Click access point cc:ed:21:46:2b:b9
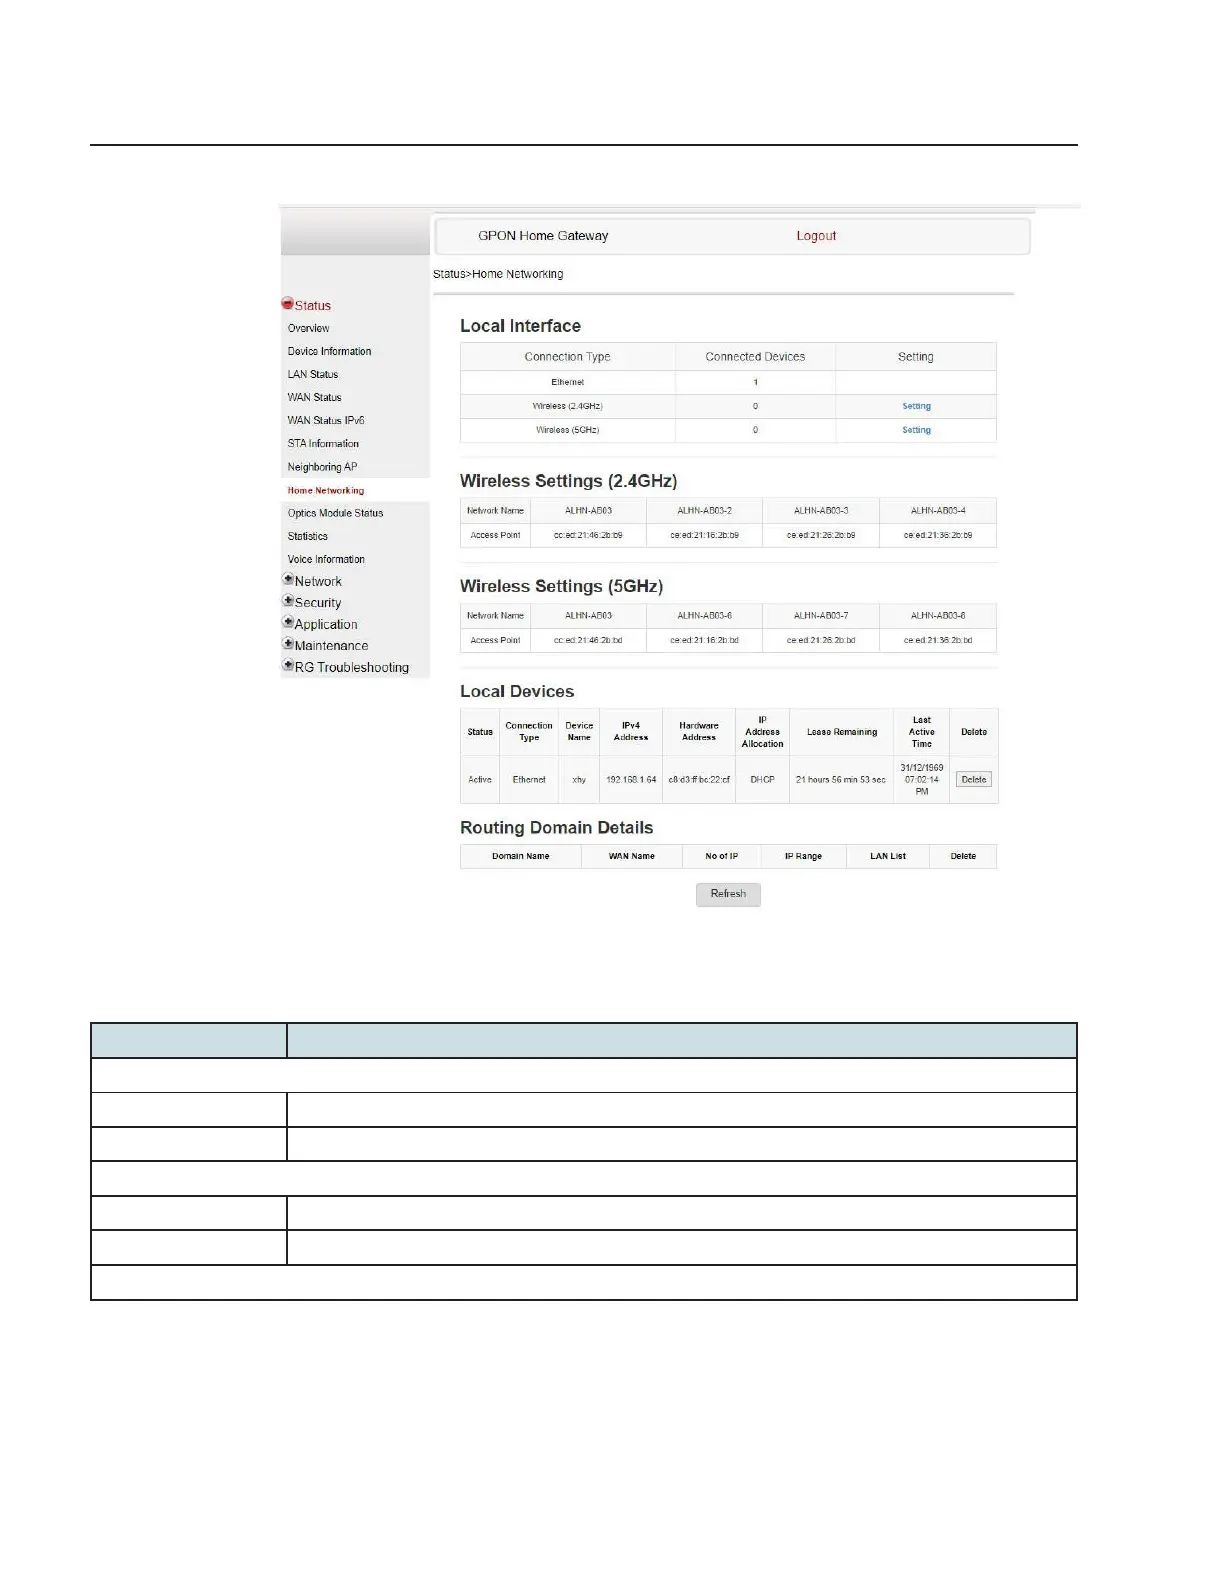 tap(588, 535)
